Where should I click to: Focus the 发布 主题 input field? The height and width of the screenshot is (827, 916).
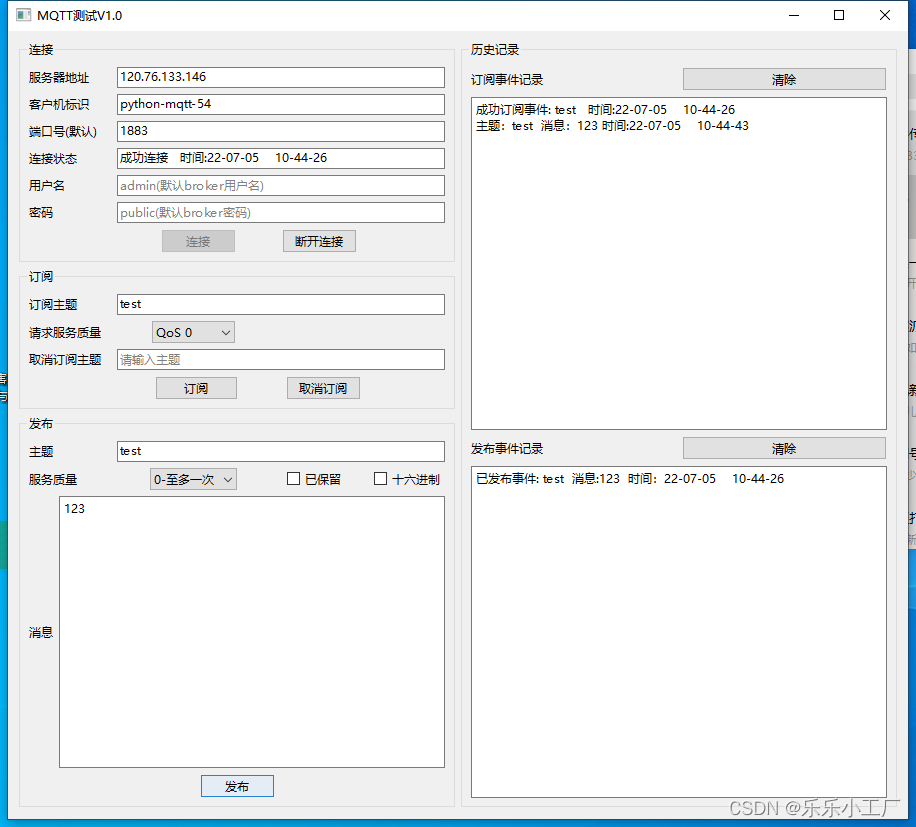point(280,451)
